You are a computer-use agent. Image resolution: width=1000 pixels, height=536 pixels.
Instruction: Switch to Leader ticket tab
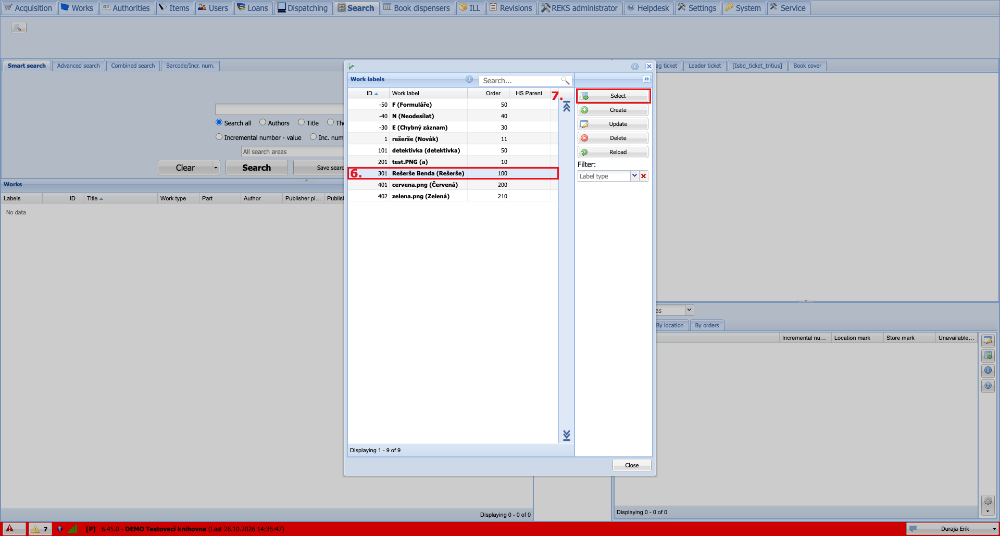705,66
